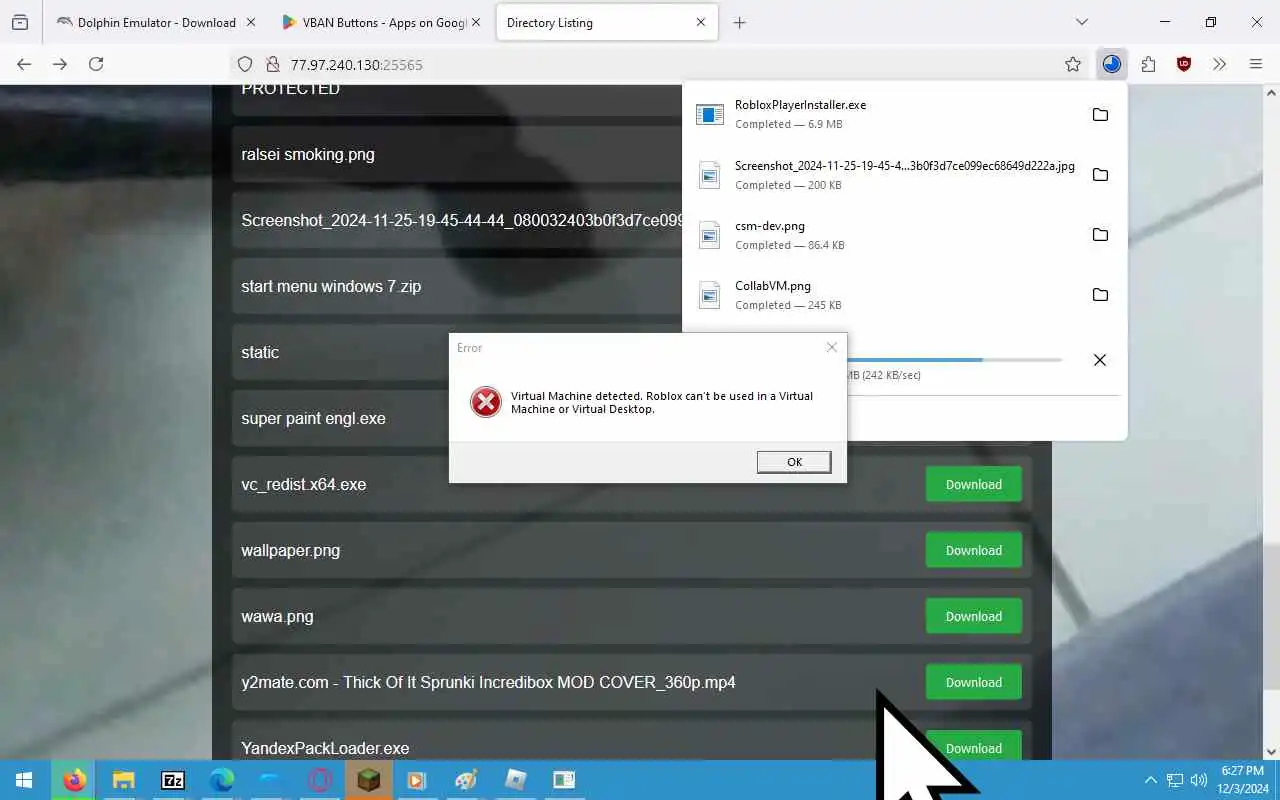The height and width of the screenshot is (800, 1280).
Task: Open RobloxPlayerInstaller.exe from downloads list
Action: point(885,114)
